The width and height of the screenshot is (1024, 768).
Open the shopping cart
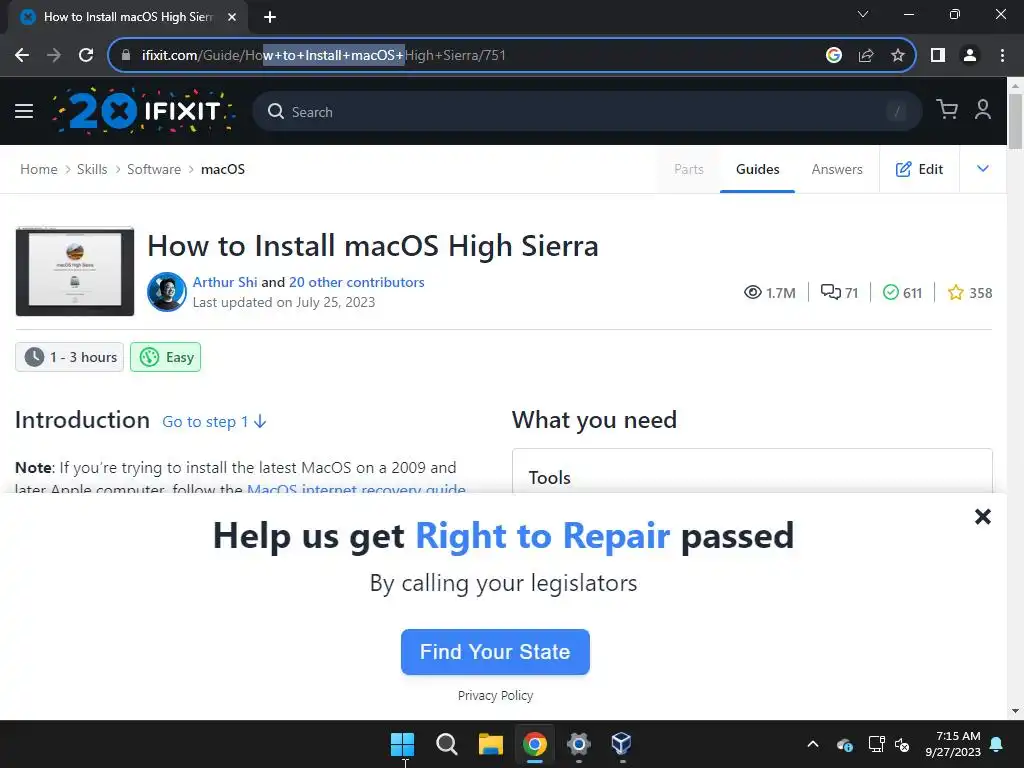point(947,109)
